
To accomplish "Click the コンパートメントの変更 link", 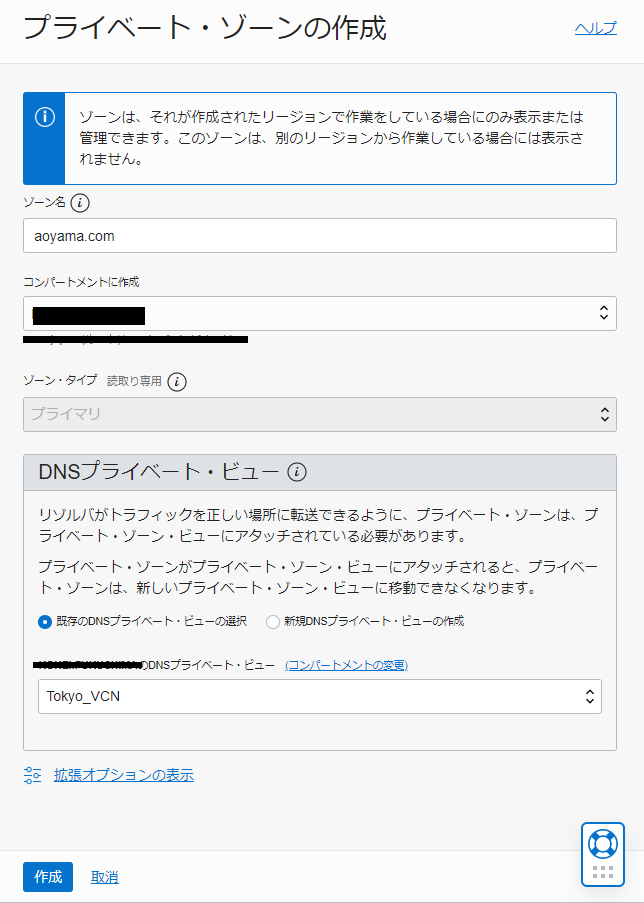I will [347, 665].
